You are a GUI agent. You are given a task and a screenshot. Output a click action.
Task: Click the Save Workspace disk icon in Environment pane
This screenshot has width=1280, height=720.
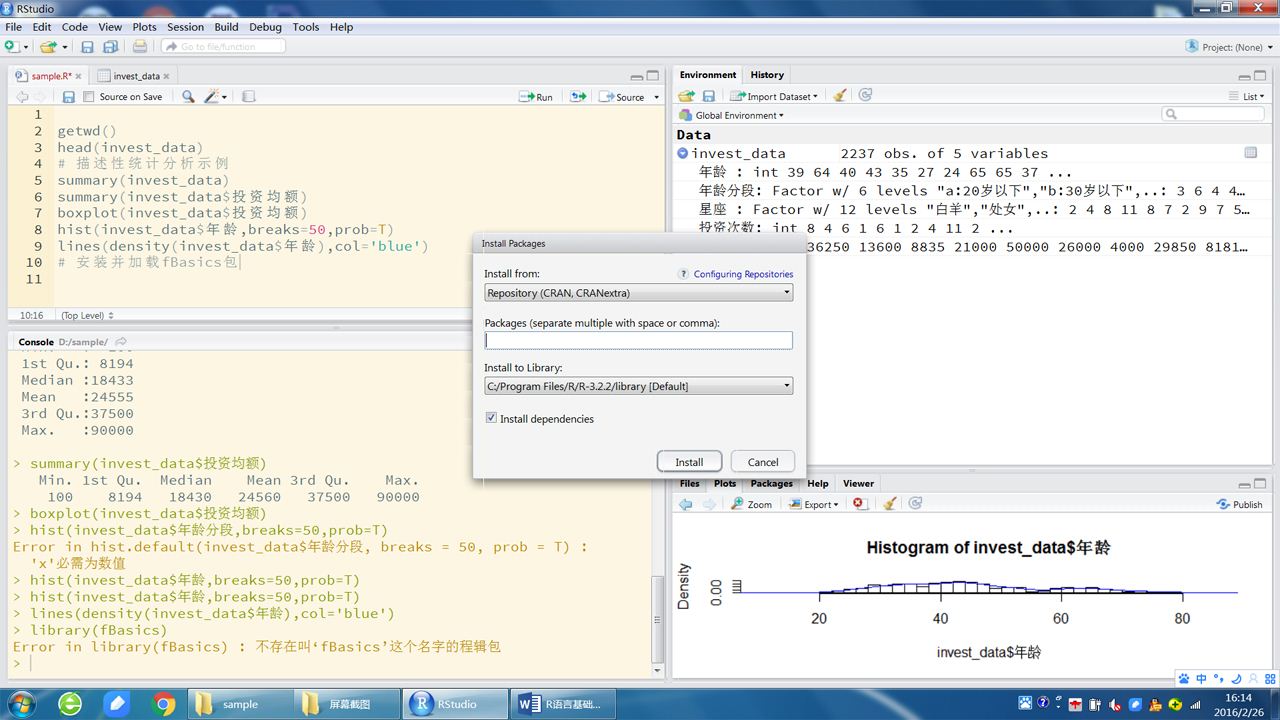708,96
